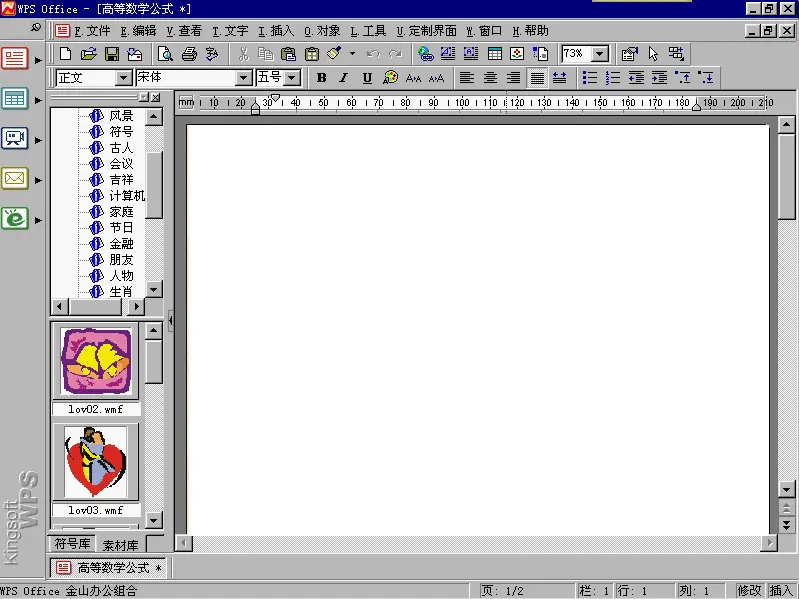Select the lov03.wmf clip art thumbnail
The height and width of the screenshot is (599, 799).
96,462
